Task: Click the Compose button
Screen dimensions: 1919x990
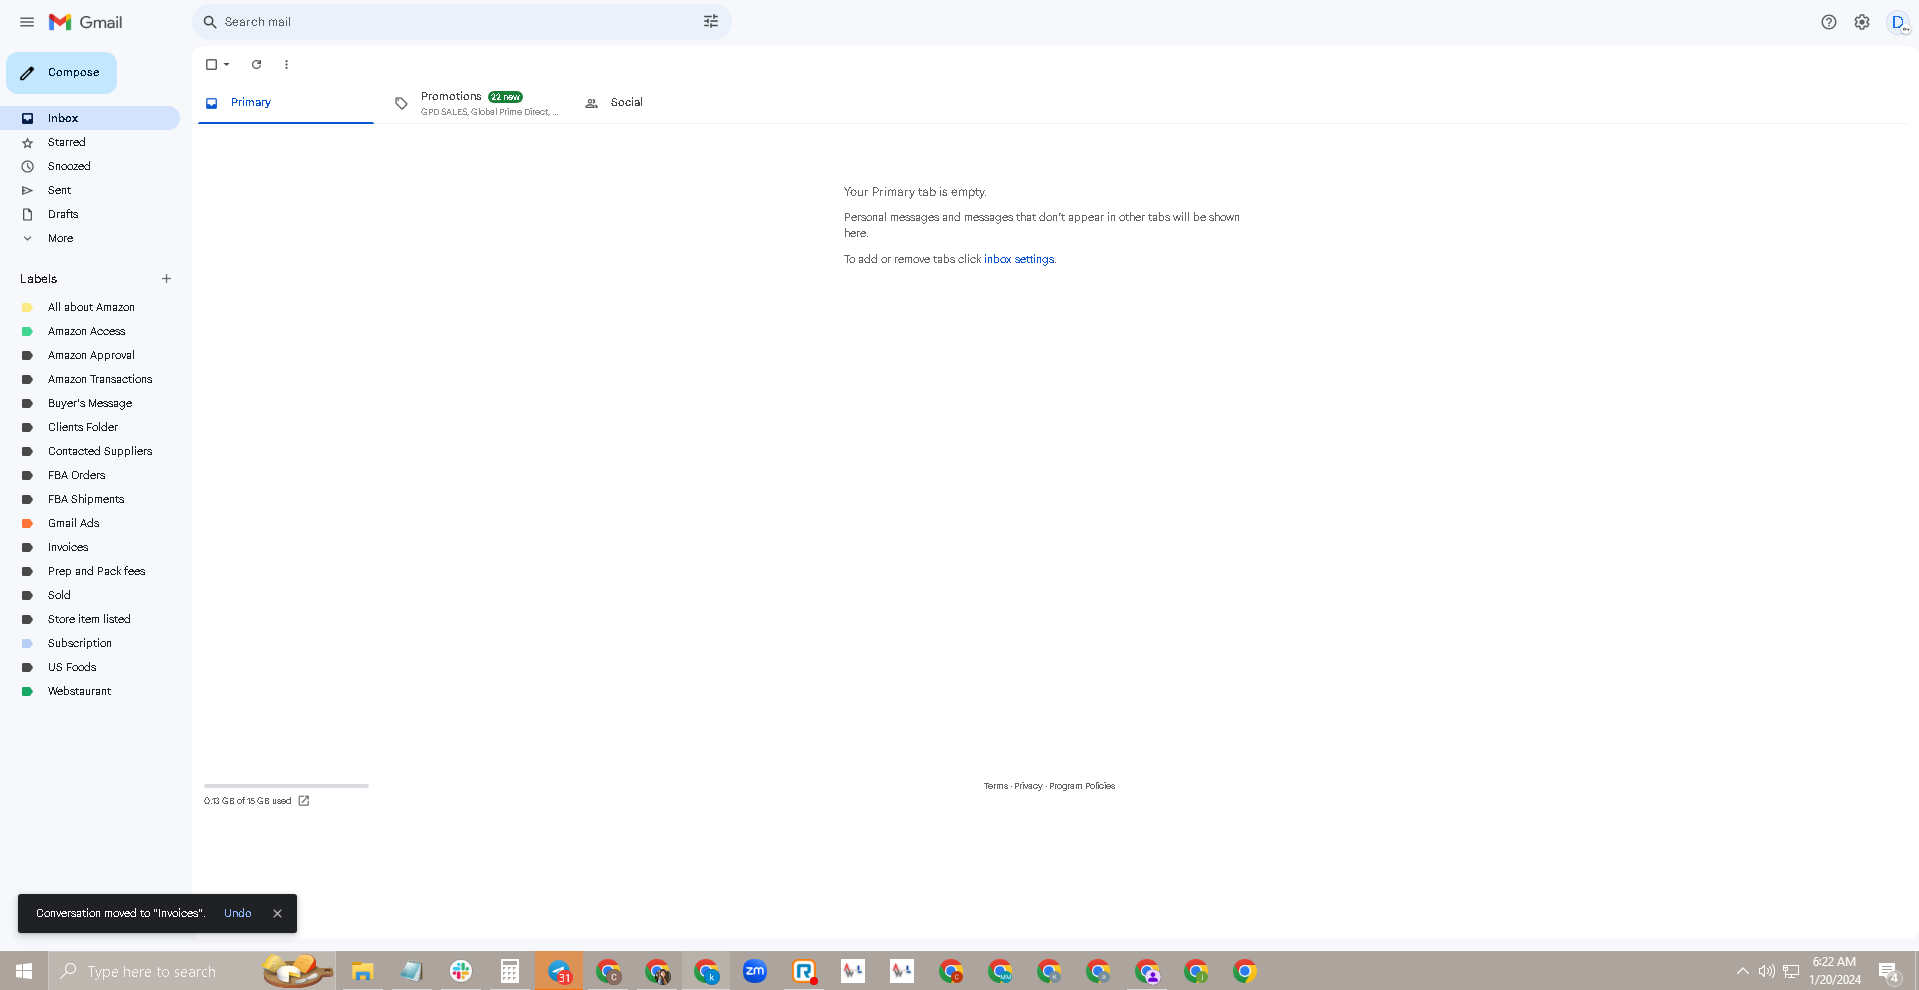Action: [x=61, y=73]
